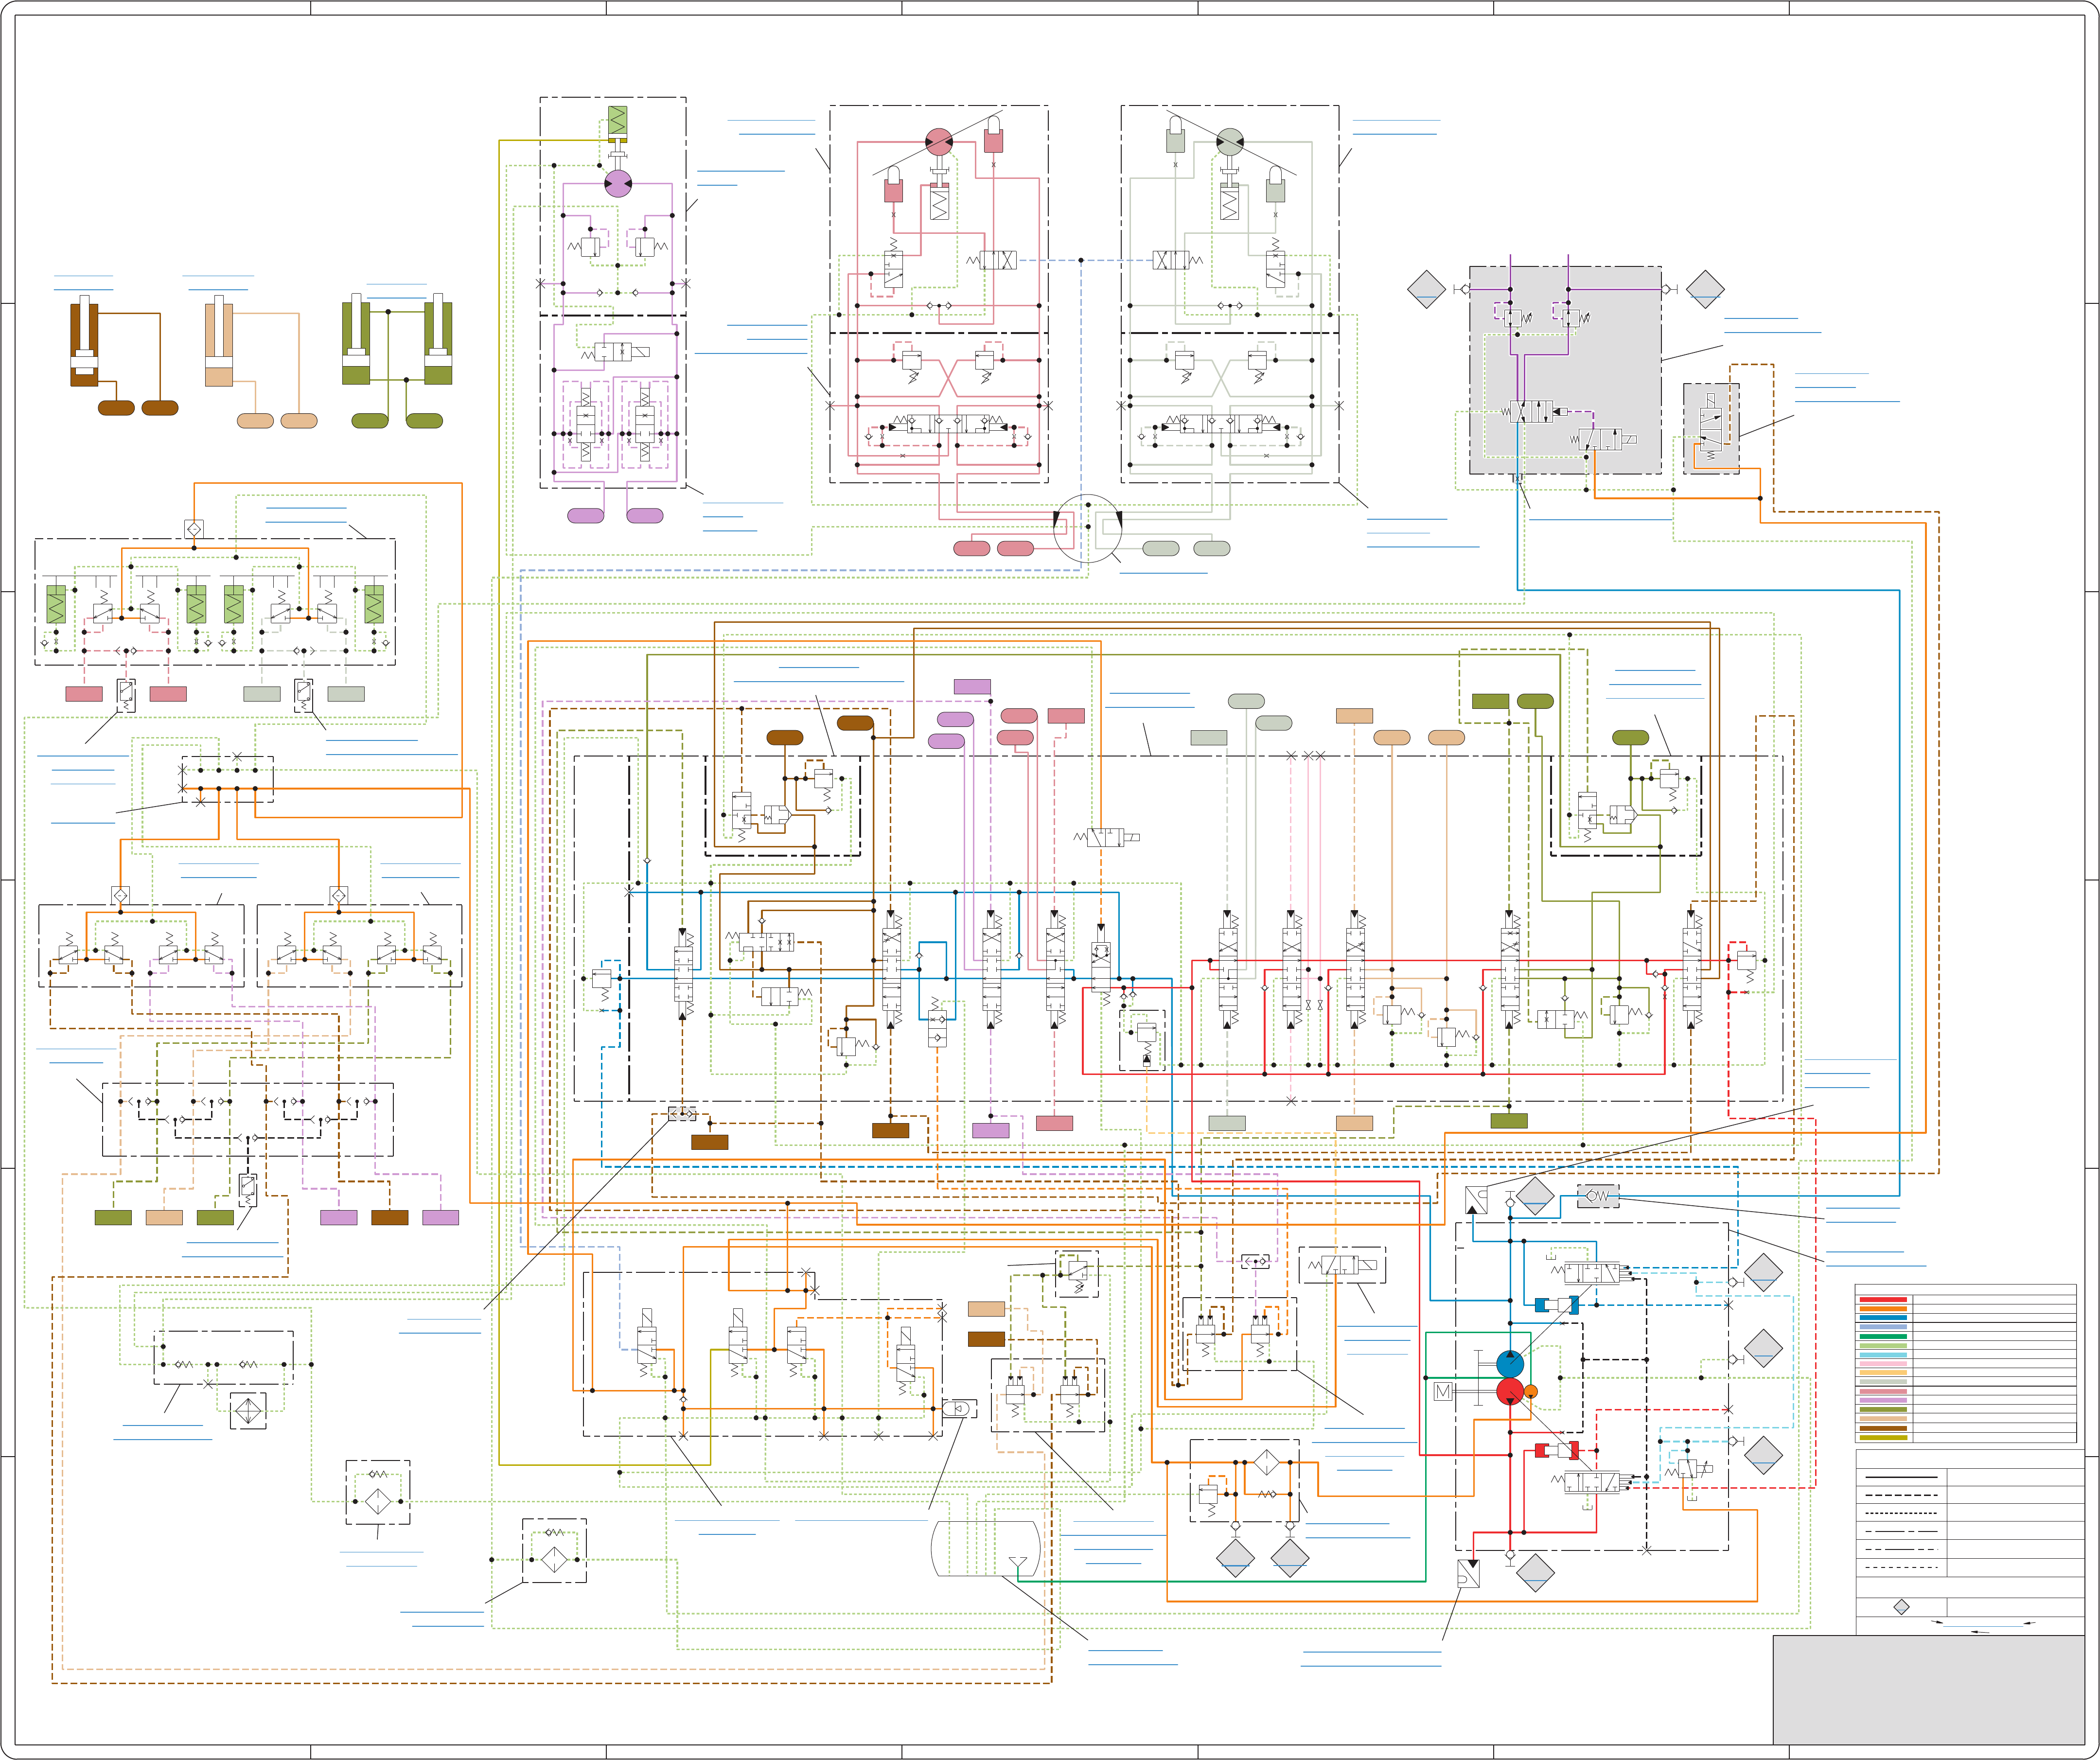Select the blue-filled actuator near the blue pump
Image resolution: width=2100 pixels, height=1760 pixels.
tap(1556, 1304)
